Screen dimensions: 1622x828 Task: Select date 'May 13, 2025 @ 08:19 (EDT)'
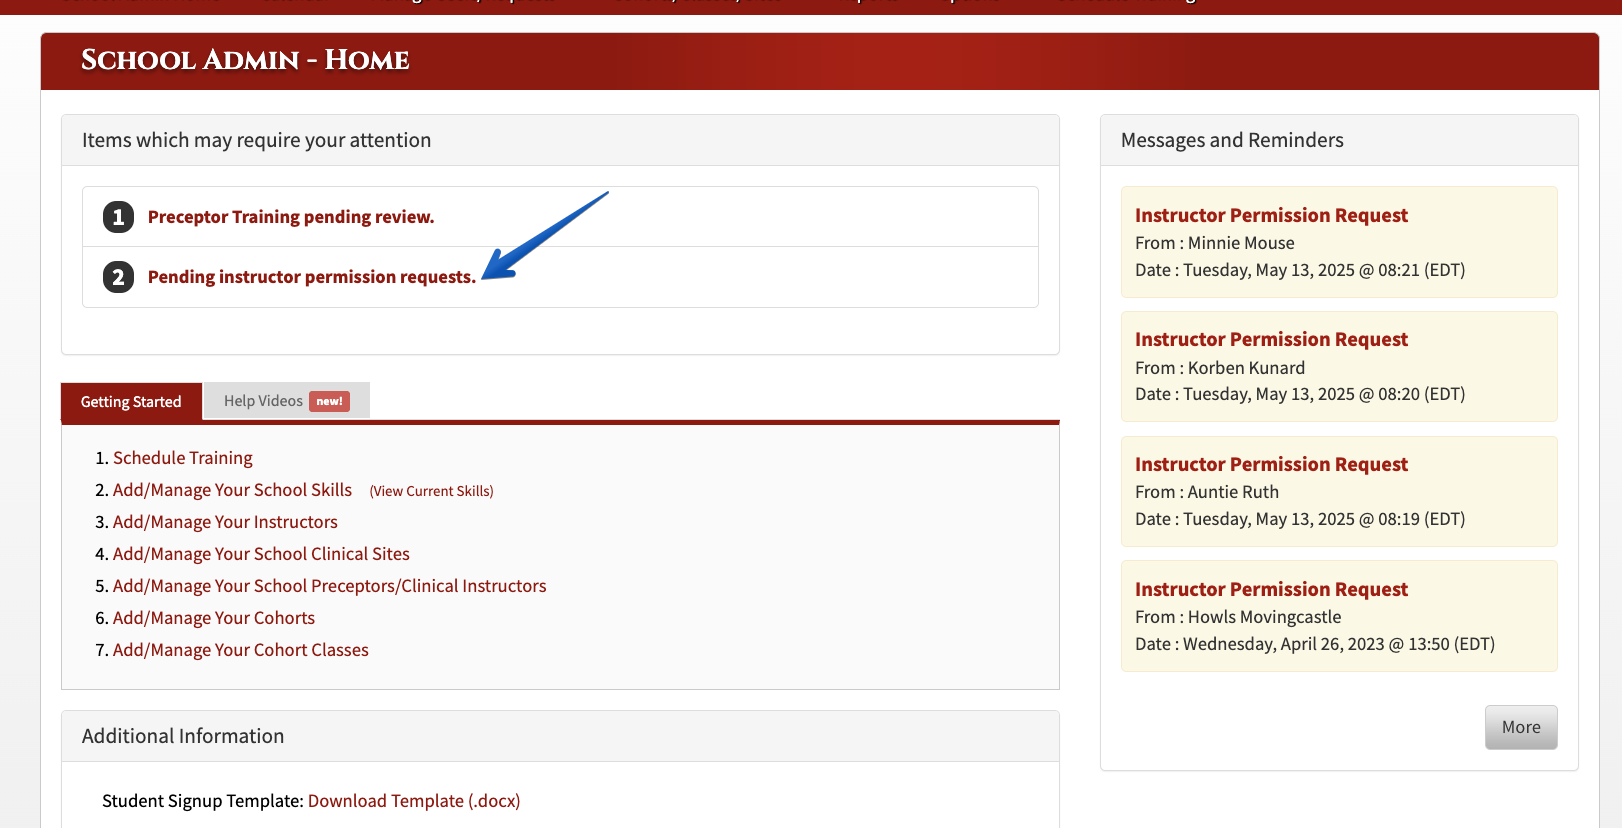pyautogui.click(x=1360, y=519)
